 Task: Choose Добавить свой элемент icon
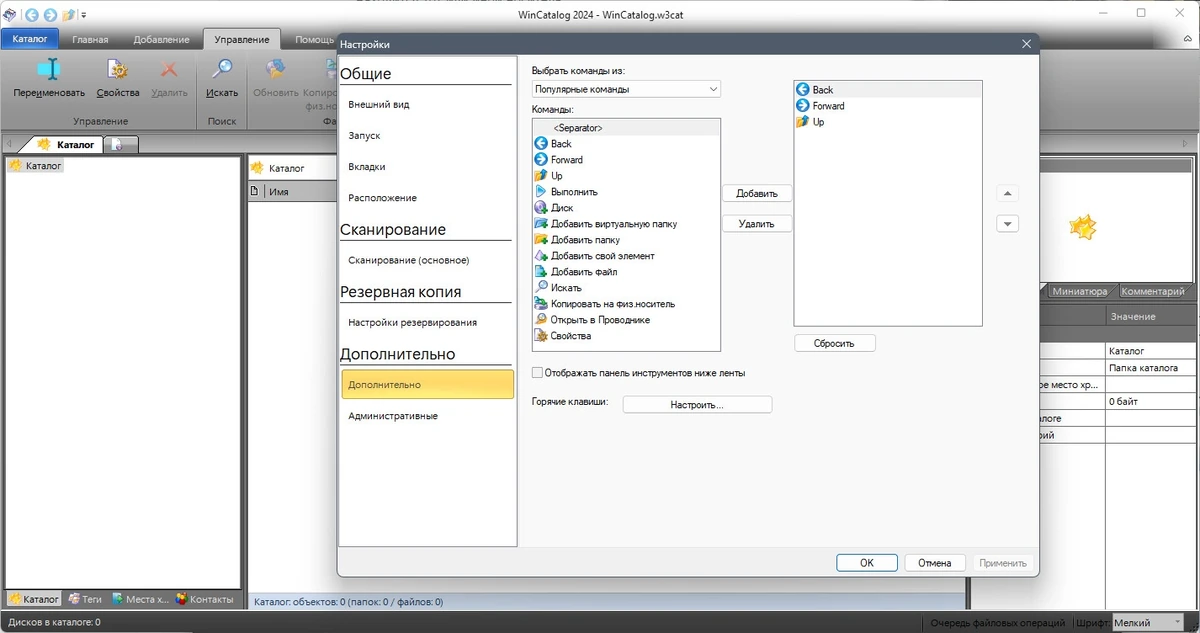(x=541, y=256)
